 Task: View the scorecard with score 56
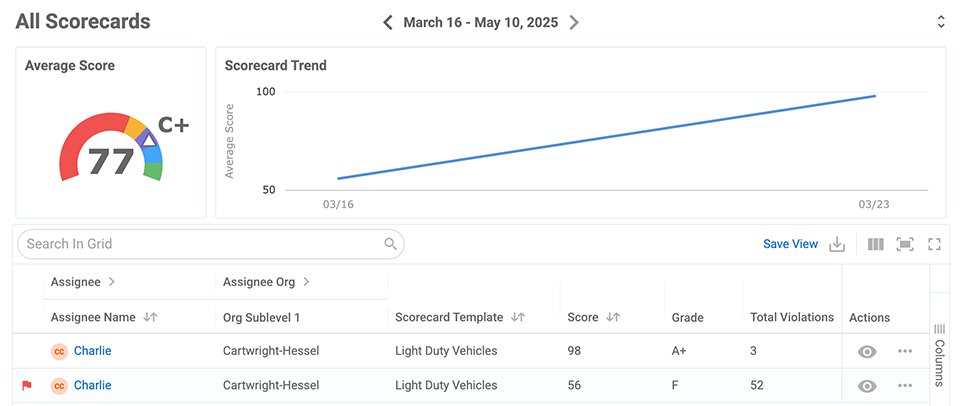[x=867, y=386]
